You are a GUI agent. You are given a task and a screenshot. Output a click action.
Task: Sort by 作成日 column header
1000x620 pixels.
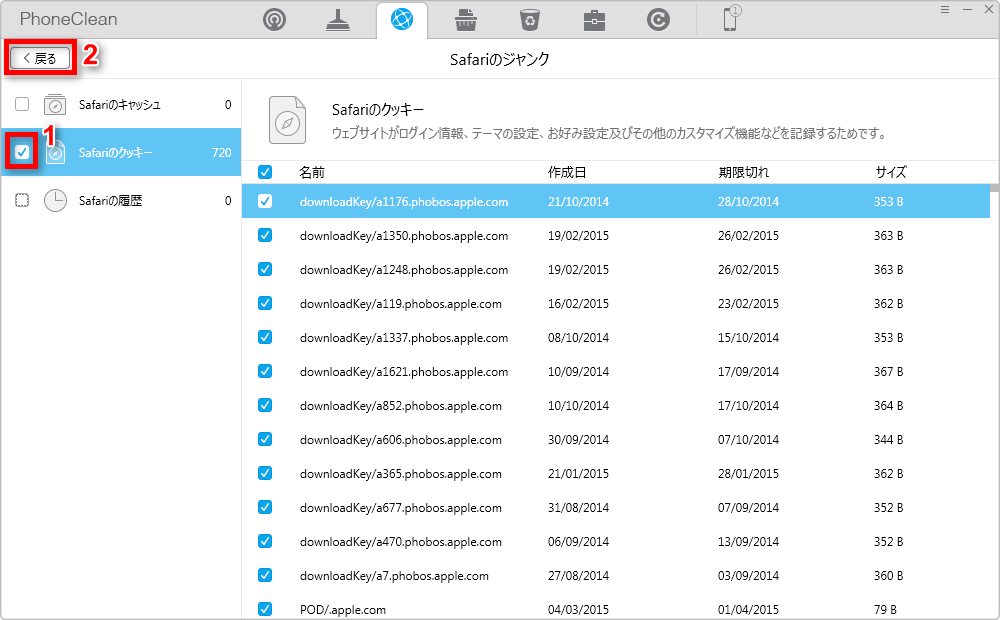pyautogui.click(x=567, y=172)
